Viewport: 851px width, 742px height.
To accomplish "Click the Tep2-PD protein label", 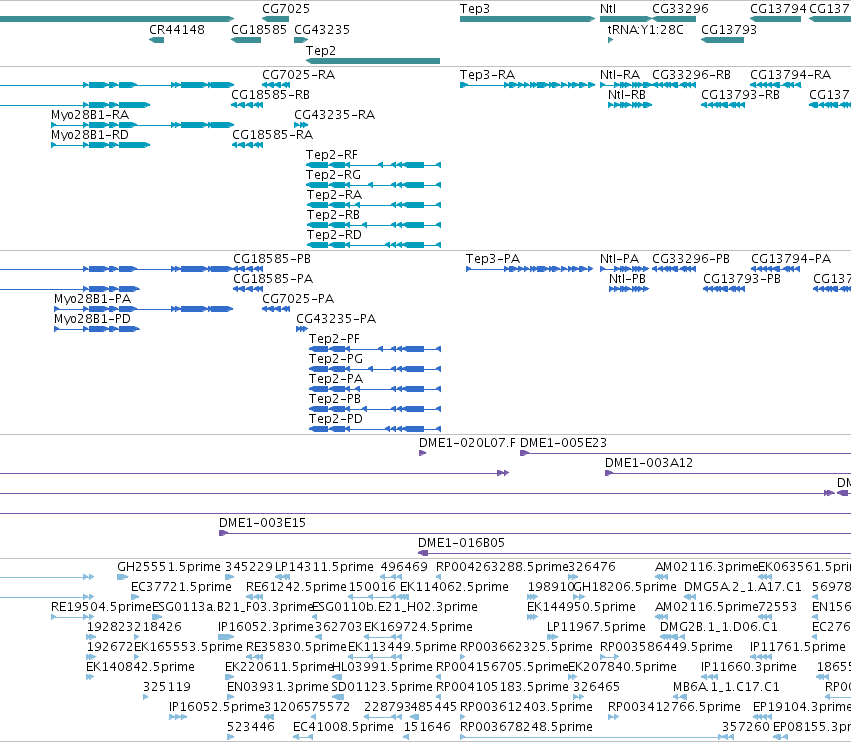I will (336, 418).
